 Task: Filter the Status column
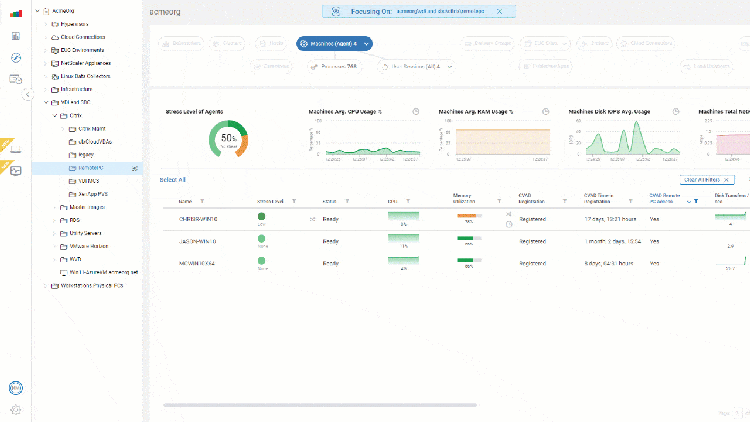tap(347, 201)
